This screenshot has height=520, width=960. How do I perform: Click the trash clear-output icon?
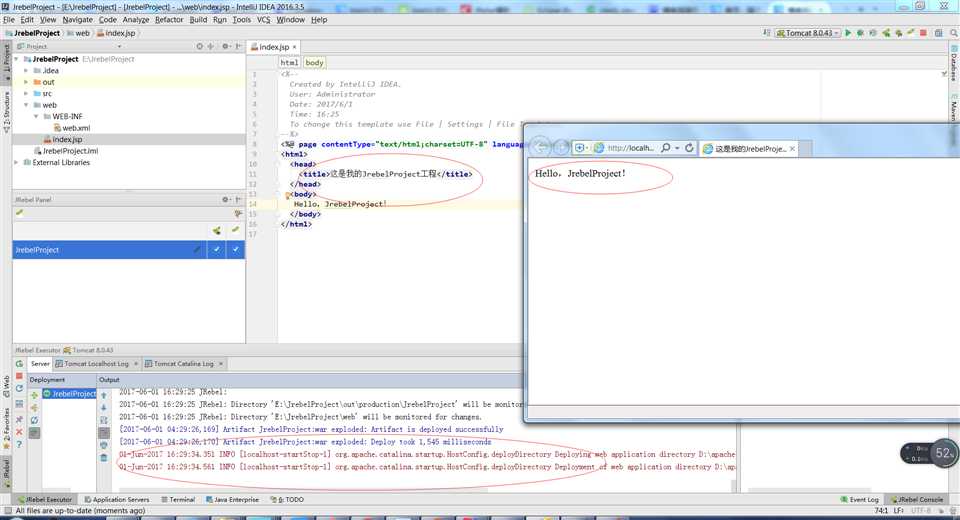103,458
